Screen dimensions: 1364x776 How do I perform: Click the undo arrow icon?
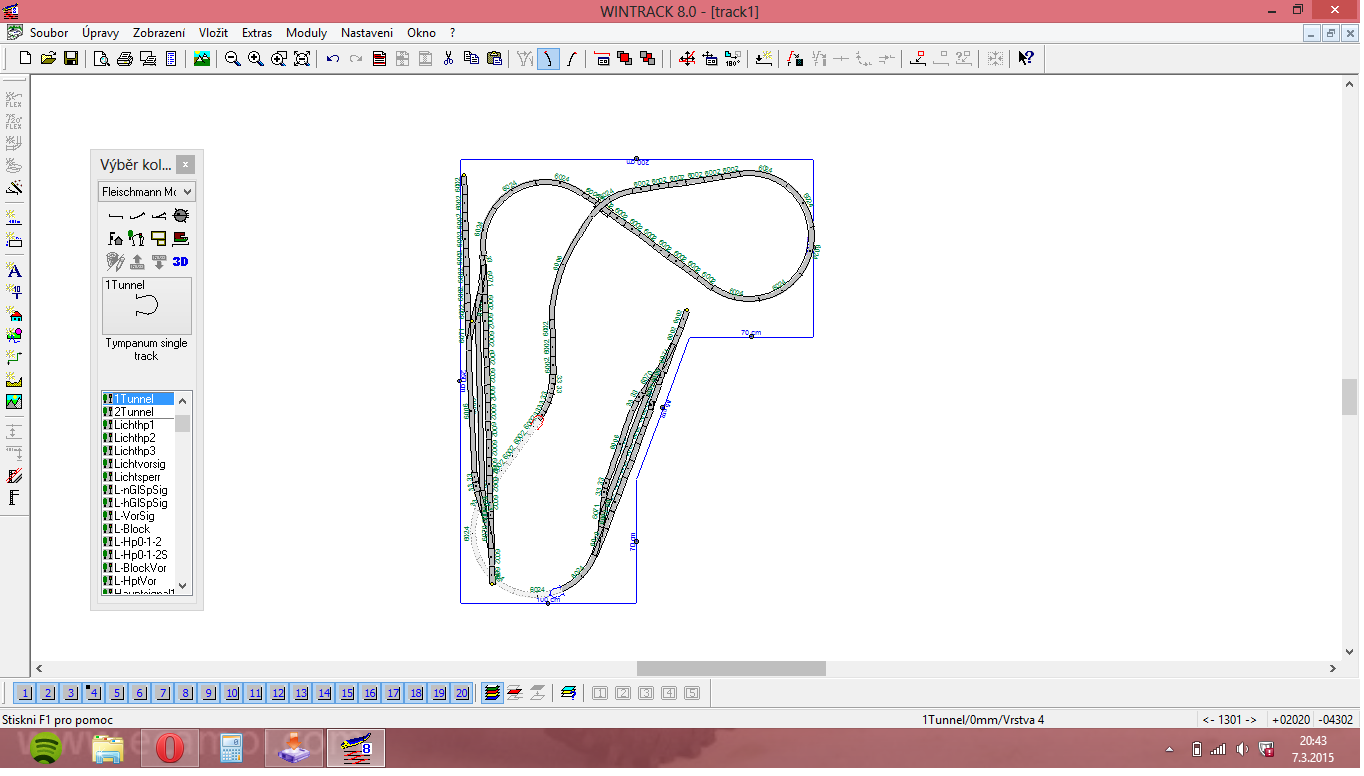(333, 59)
